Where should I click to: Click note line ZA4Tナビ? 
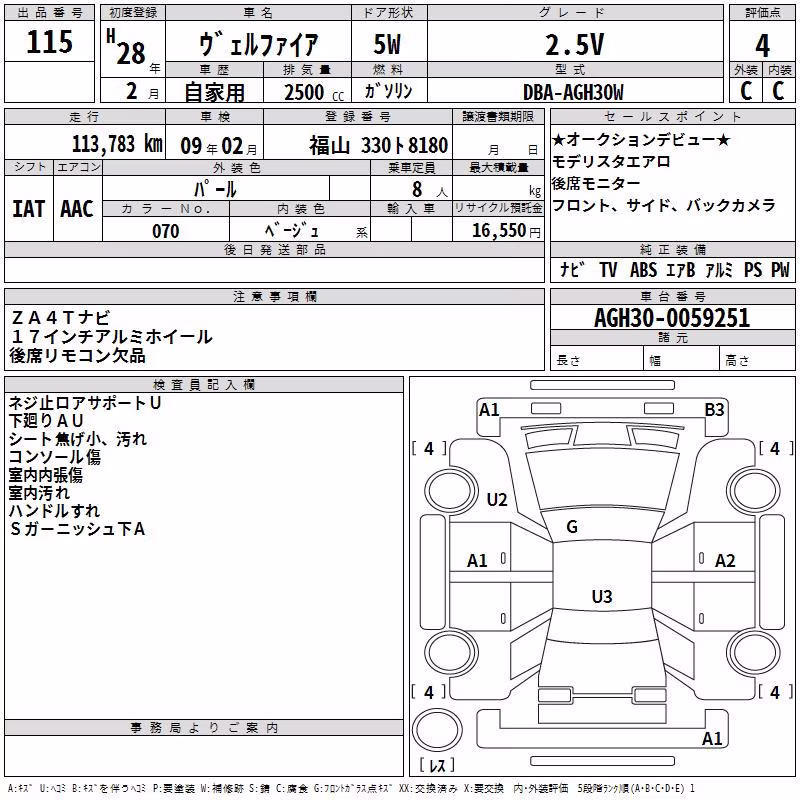[x=60, y=318]
